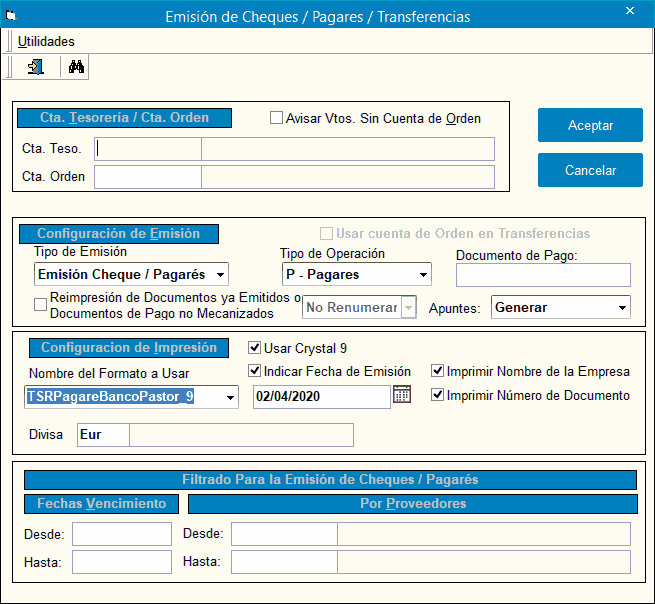
Task: Enable Avisar Vtos. Sin Cuenta de Orden
Action: (277, 118)
